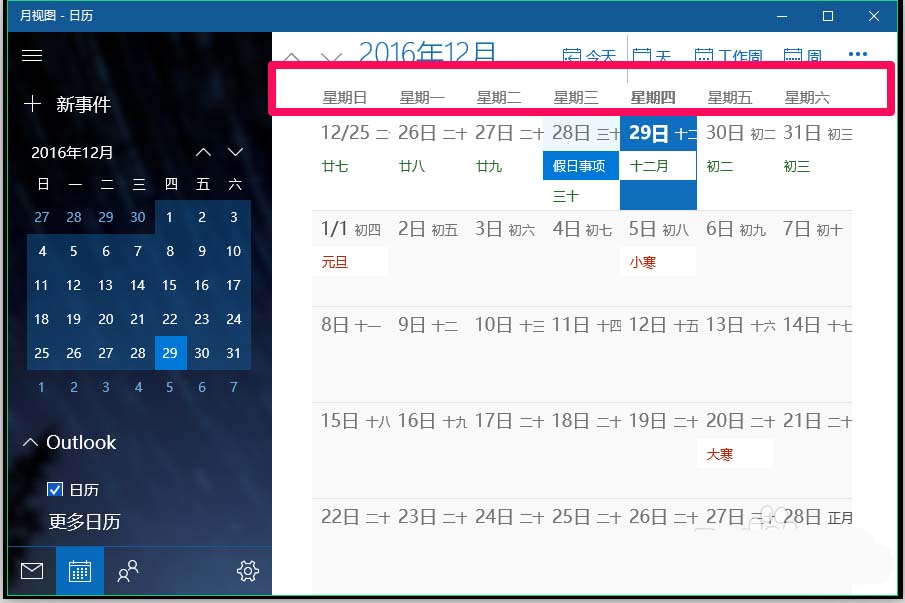The width and height of the screenshot is (905, 603).
Task: Open Settings via the gear icon
Action: (x=247, y=571)
